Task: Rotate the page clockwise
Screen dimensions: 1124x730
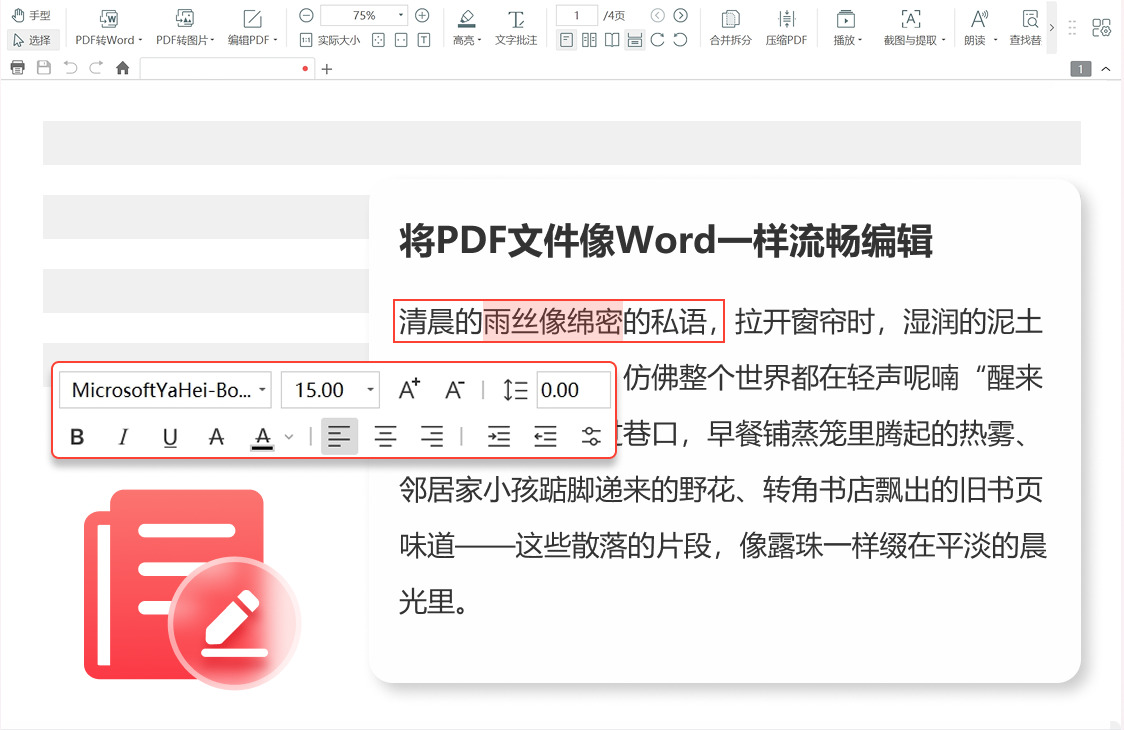Action: [x=657, y=40]
